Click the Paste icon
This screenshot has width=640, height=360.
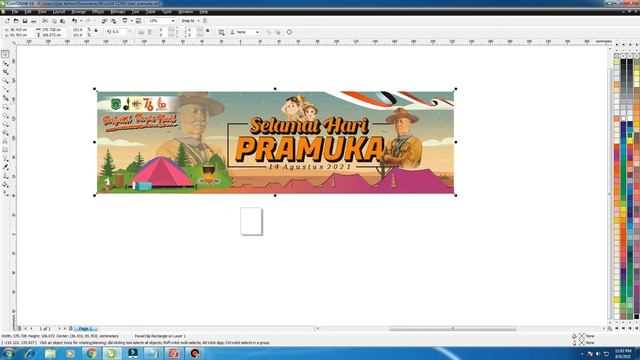tap(62, 21)
